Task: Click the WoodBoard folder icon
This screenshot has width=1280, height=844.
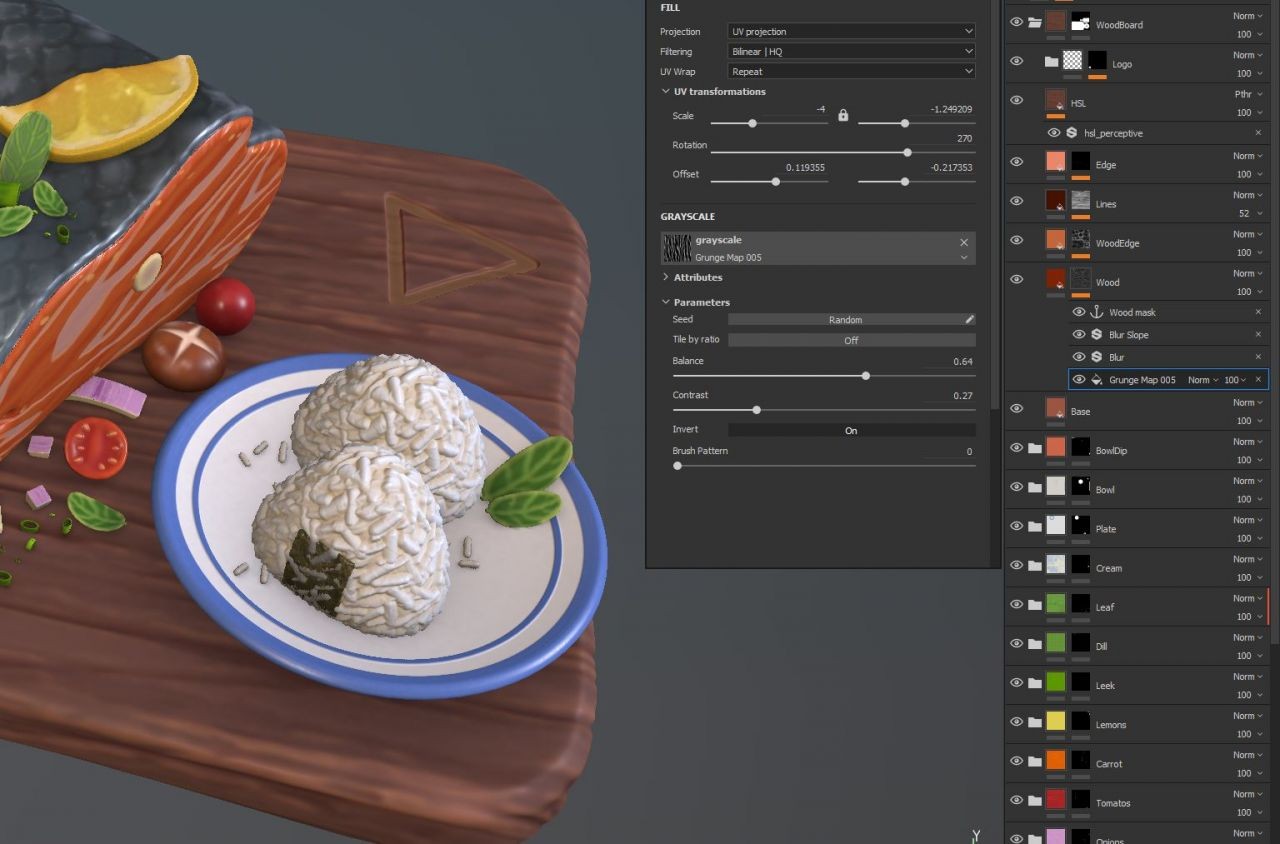Action: tap(1035, 23)
